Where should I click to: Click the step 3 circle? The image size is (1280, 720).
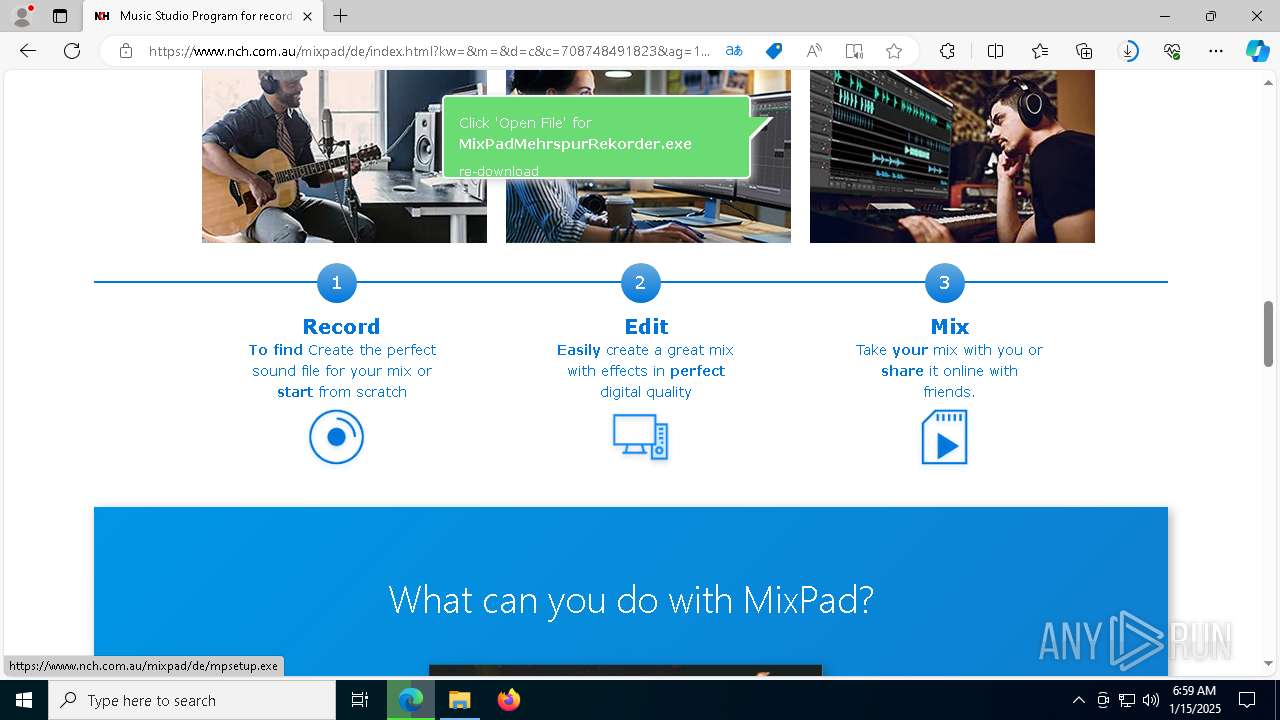coord(944,283)
